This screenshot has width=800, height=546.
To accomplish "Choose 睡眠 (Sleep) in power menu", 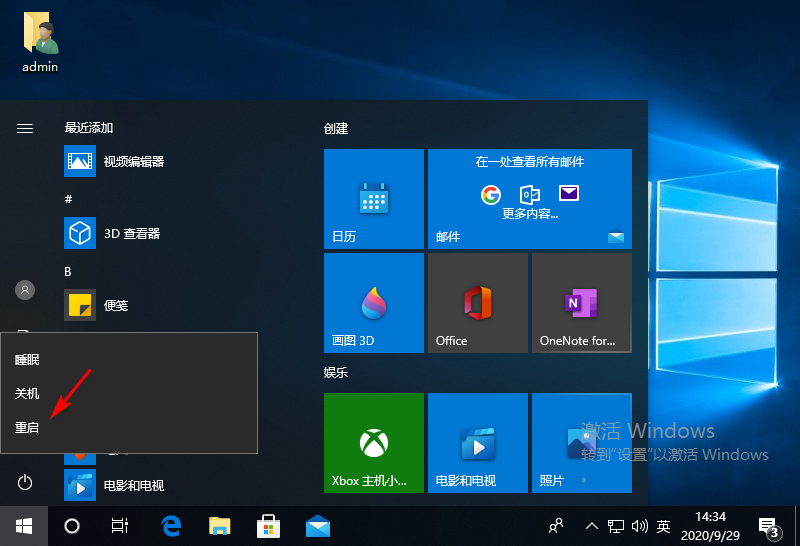I will click(28, 359).
